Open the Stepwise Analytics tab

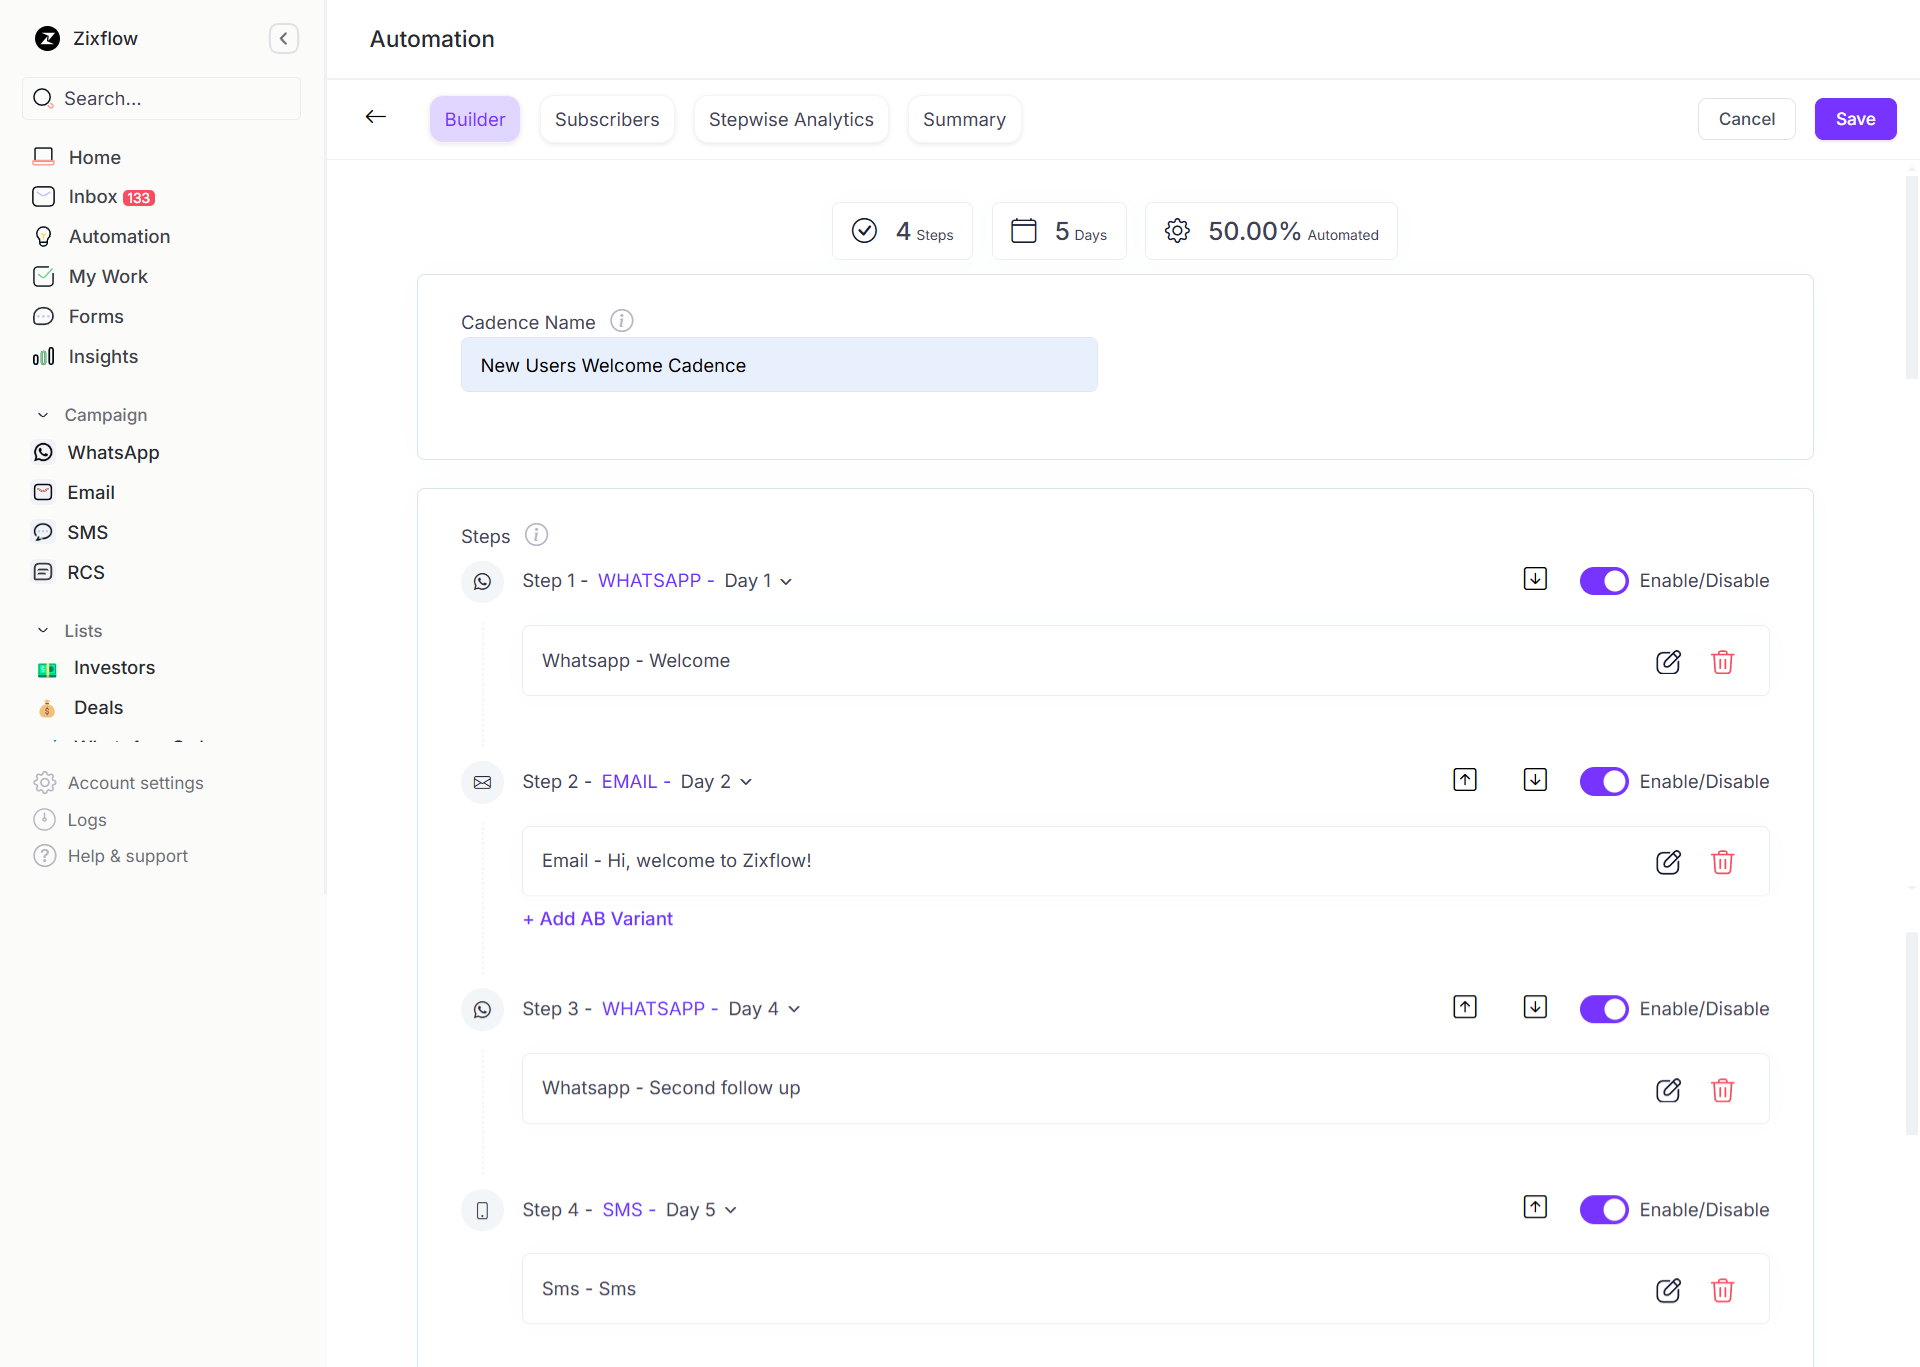(790, 119)
